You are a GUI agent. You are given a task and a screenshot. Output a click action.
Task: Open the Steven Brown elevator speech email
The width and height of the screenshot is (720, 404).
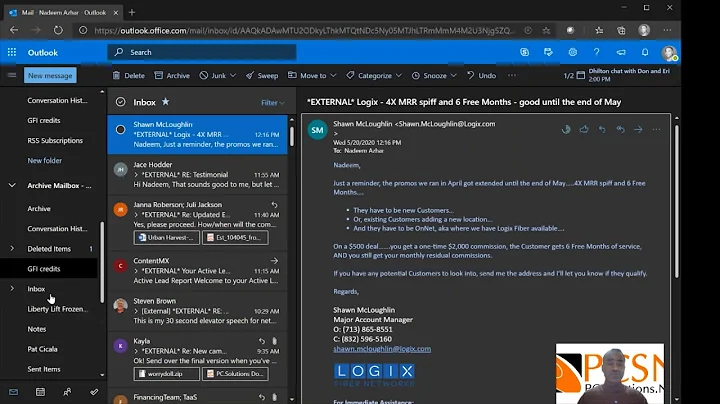pos(197,311)
